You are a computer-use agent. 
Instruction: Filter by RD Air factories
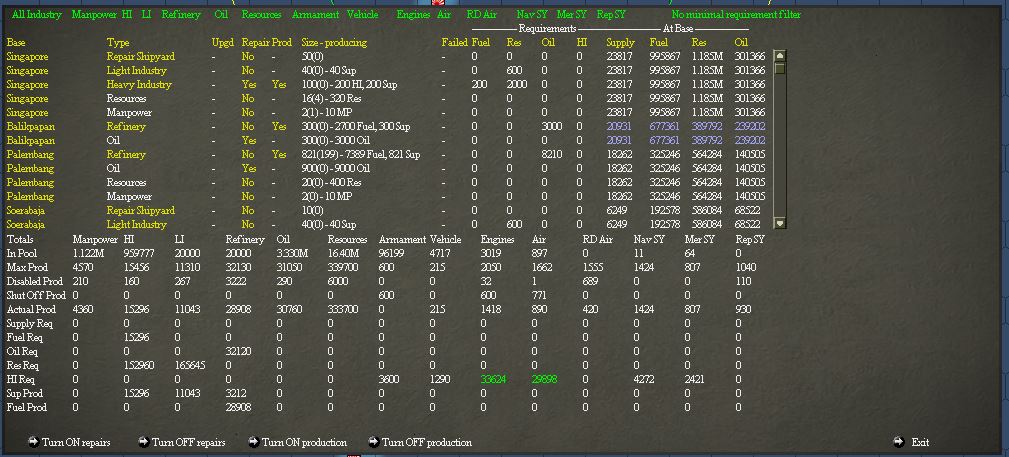(x=481, y=14)
